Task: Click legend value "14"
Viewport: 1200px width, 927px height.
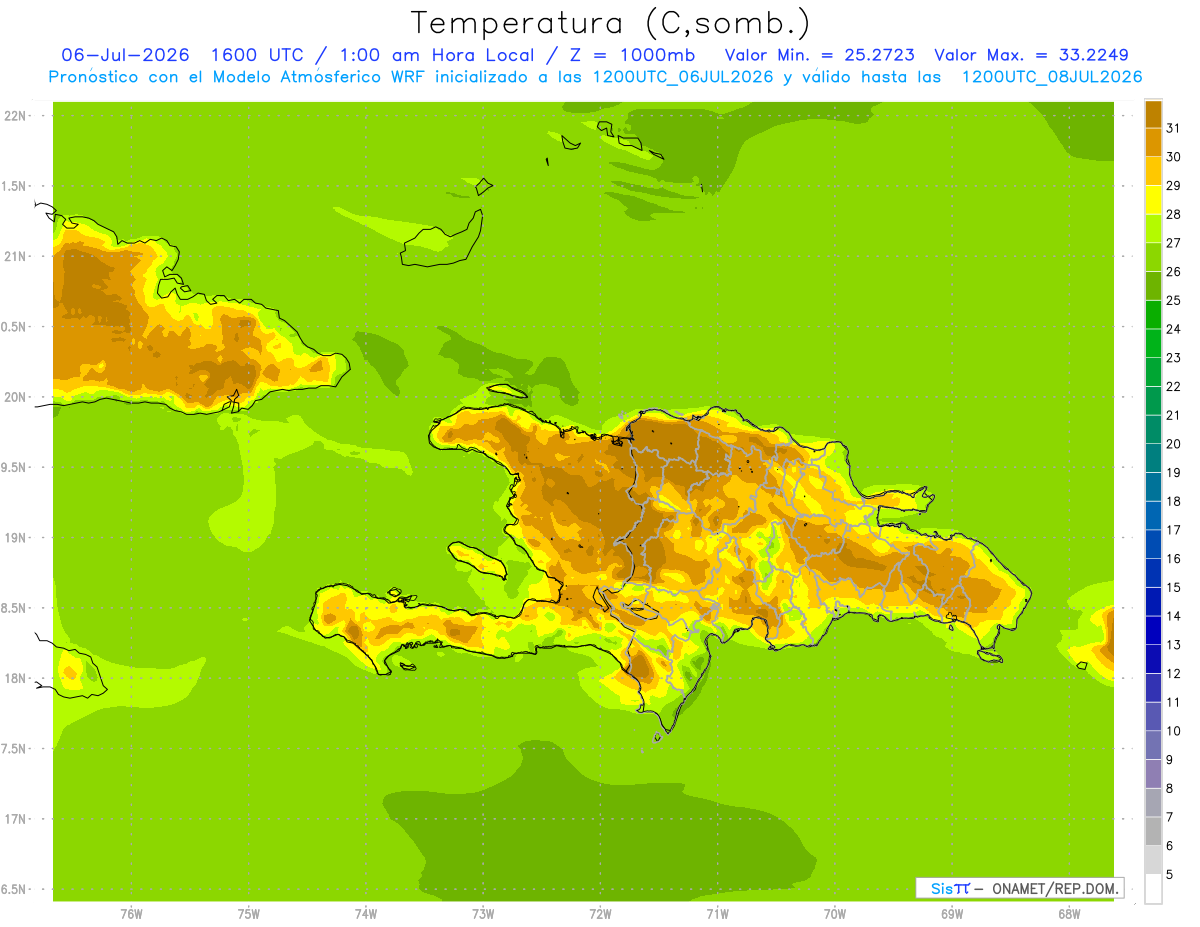Action: coord(1174,616)
